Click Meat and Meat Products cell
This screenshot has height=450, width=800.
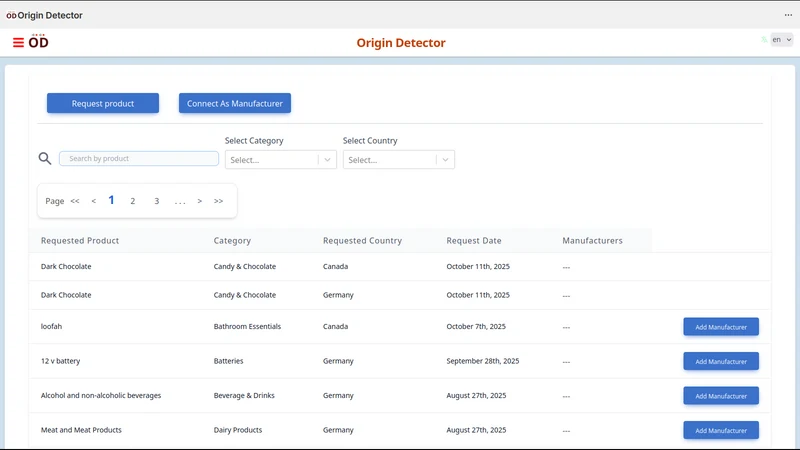[81, 430]
